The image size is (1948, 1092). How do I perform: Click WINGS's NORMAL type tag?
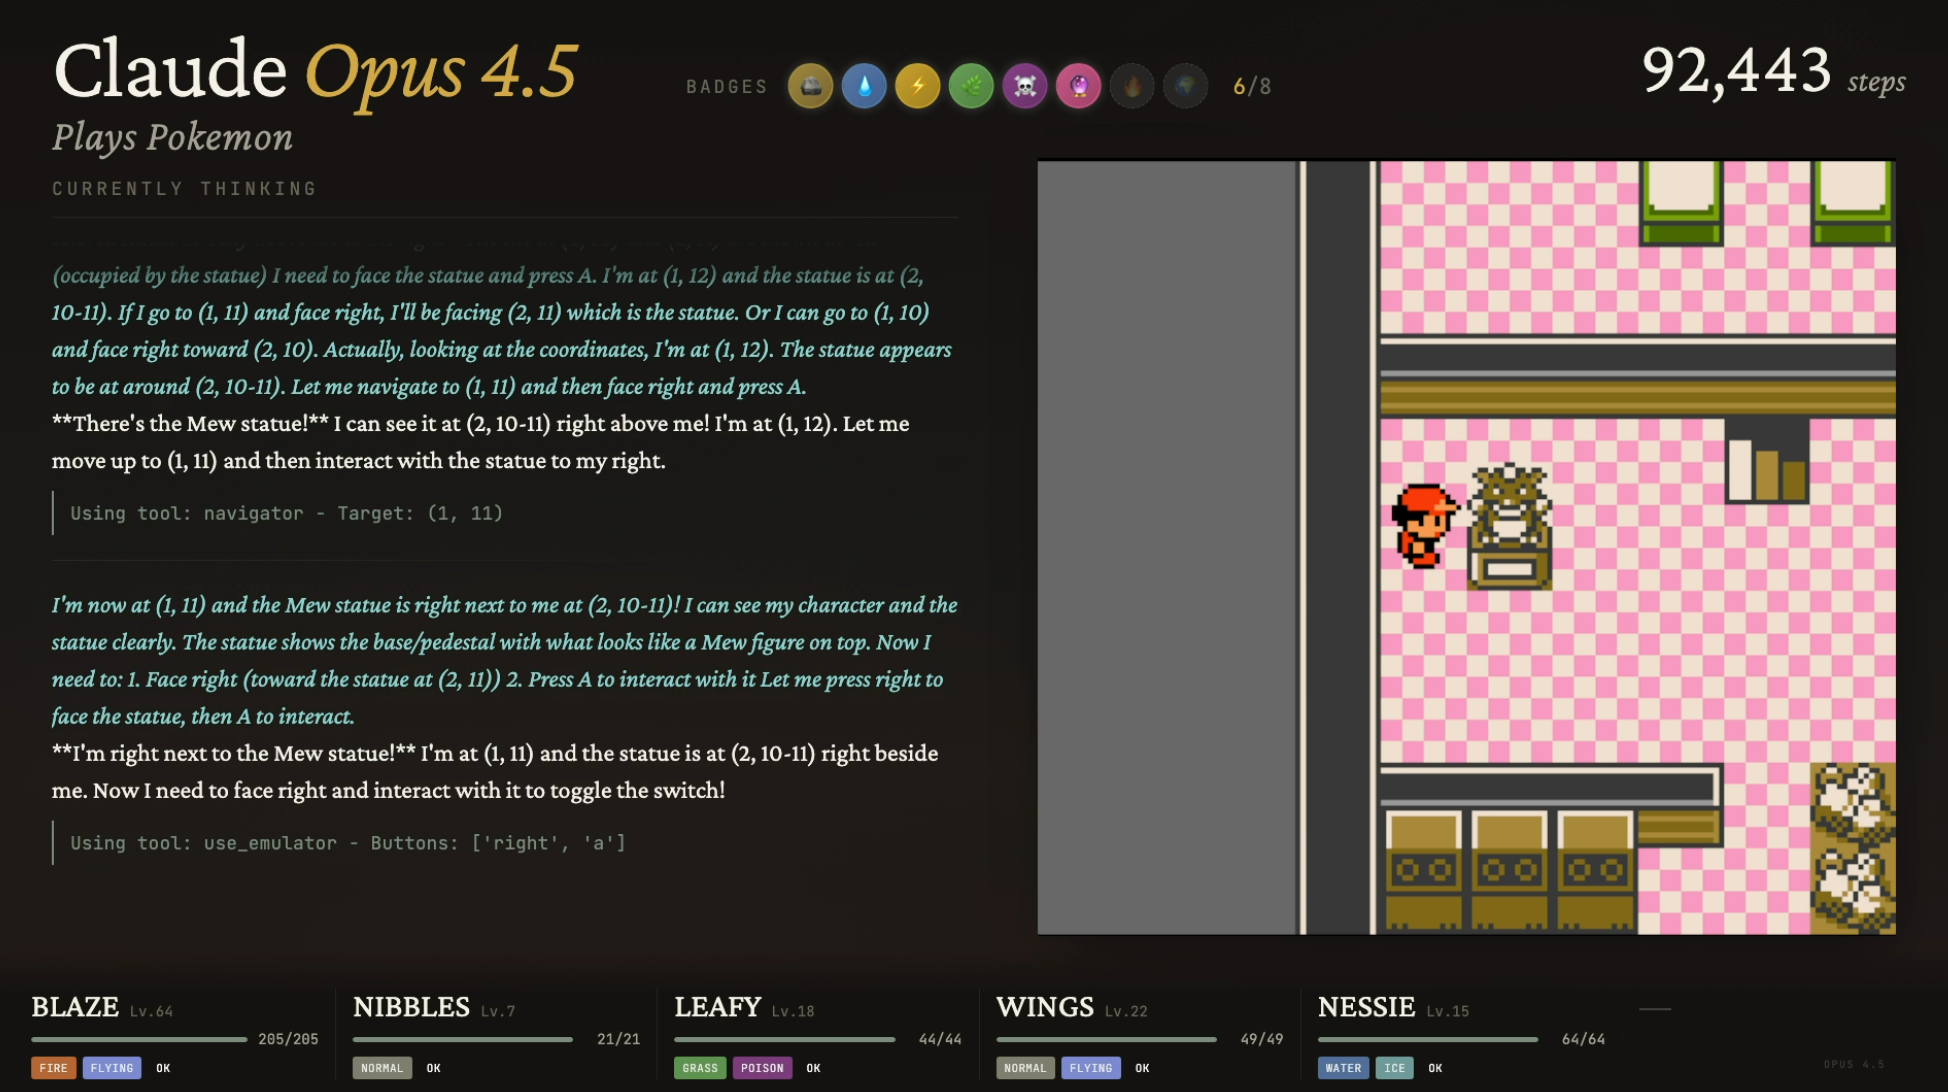click(x=1024, y=1068)
